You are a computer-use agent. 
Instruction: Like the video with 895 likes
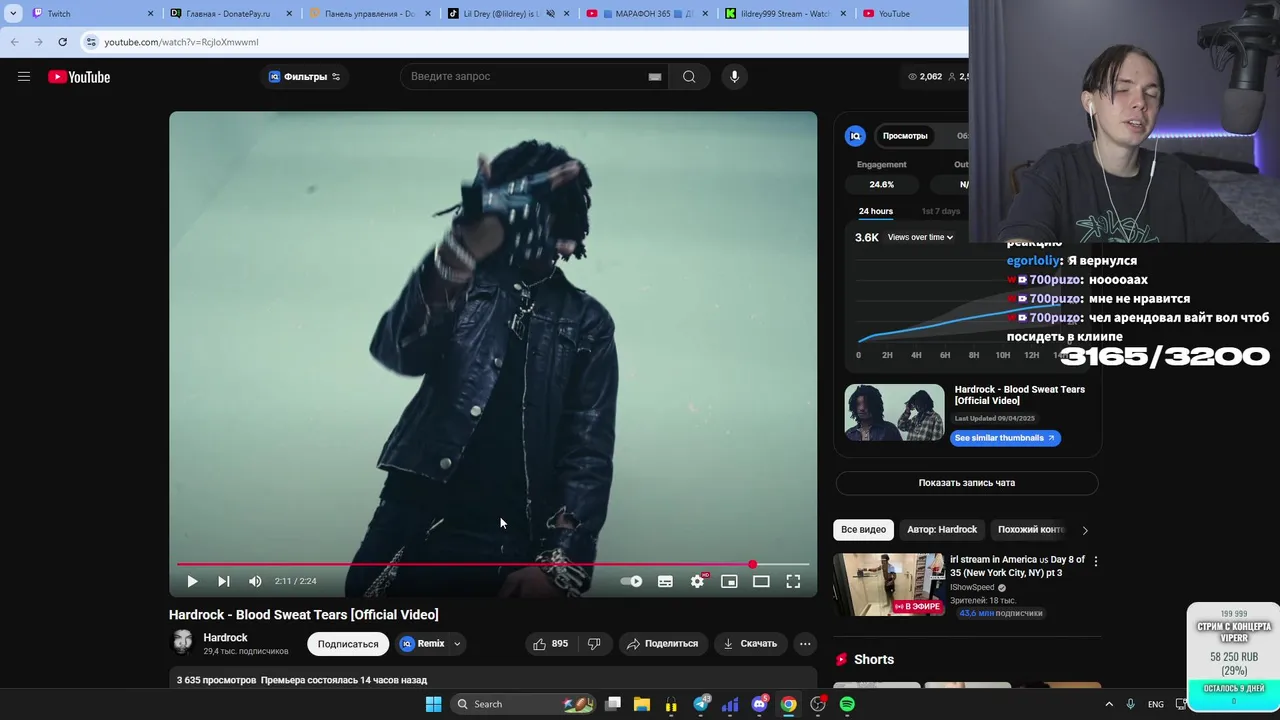[x=551, y=644]
